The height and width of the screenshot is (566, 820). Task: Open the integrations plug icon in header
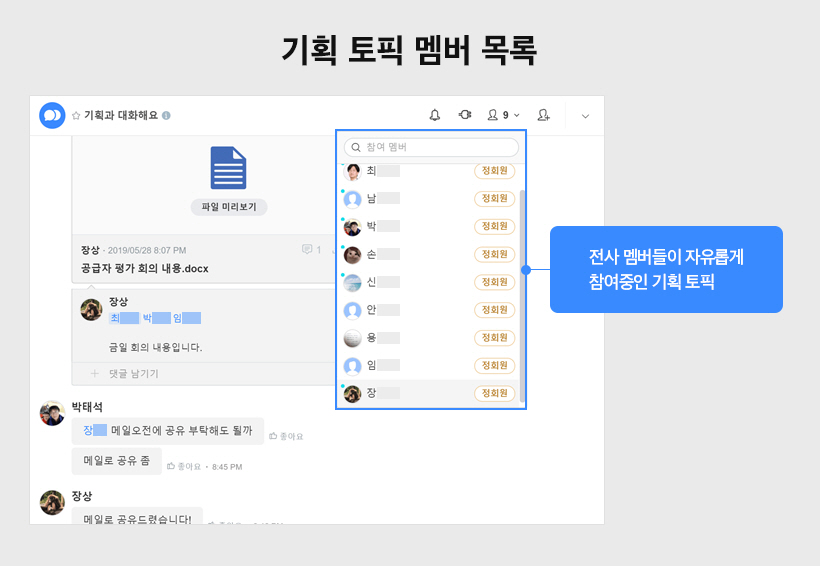click(465, 115)
